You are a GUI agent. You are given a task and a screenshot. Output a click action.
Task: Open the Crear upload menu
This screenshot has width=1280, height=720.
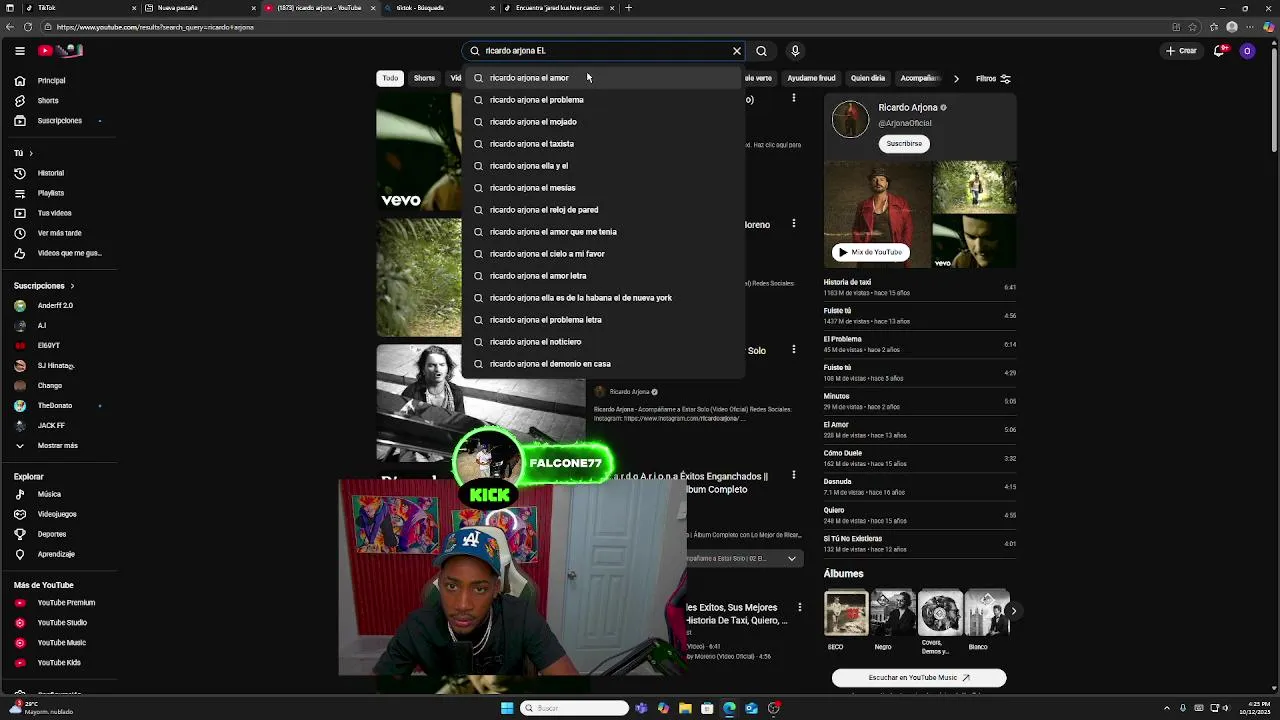1181,51
